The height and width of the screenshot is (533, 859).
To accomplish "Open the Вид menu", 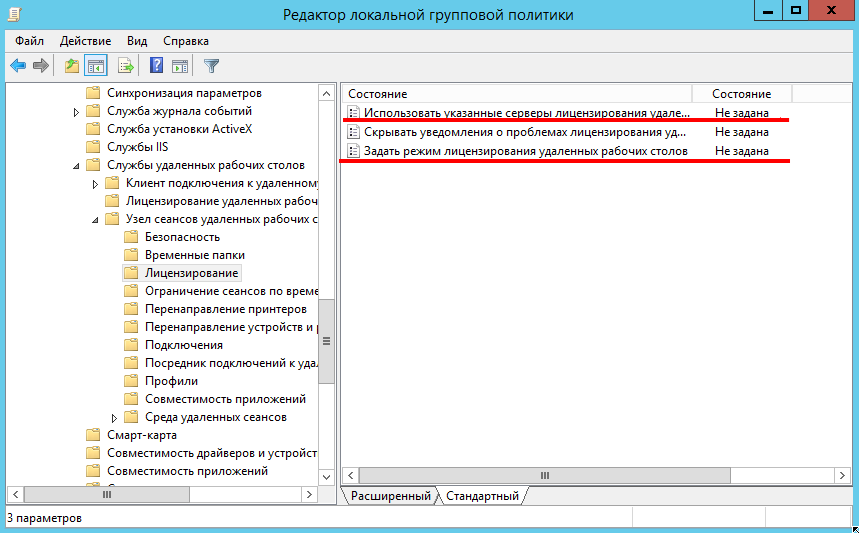I will pyautogui.click(x=137, y=41).
